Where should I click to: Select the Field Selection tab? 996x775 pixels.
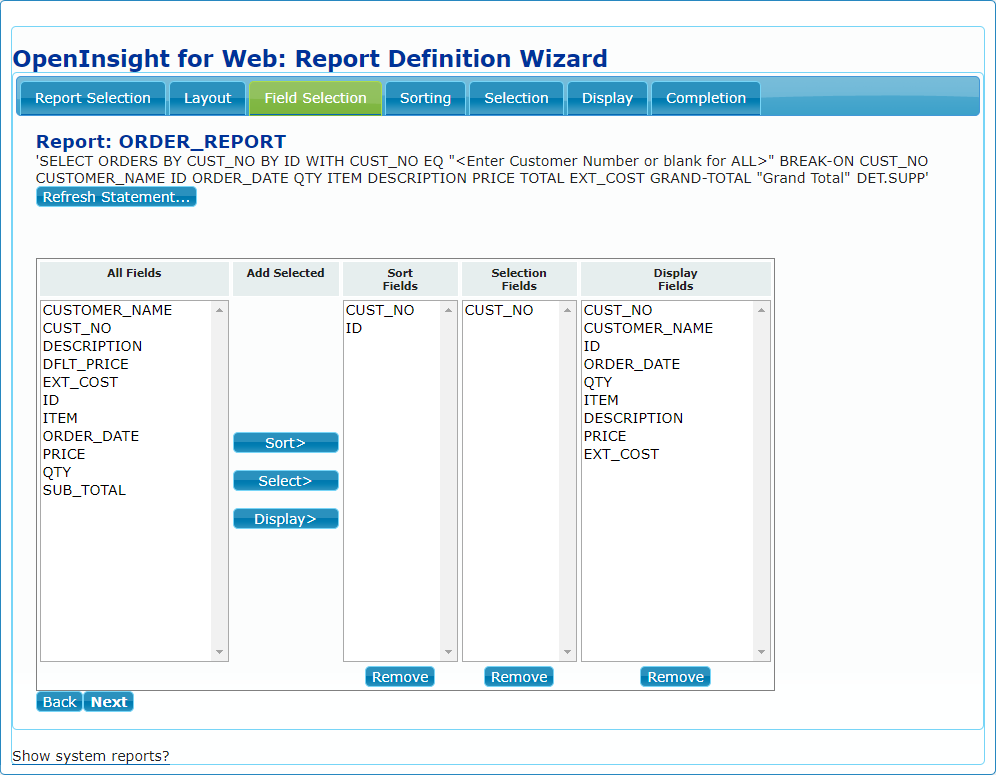click(315, 98)
